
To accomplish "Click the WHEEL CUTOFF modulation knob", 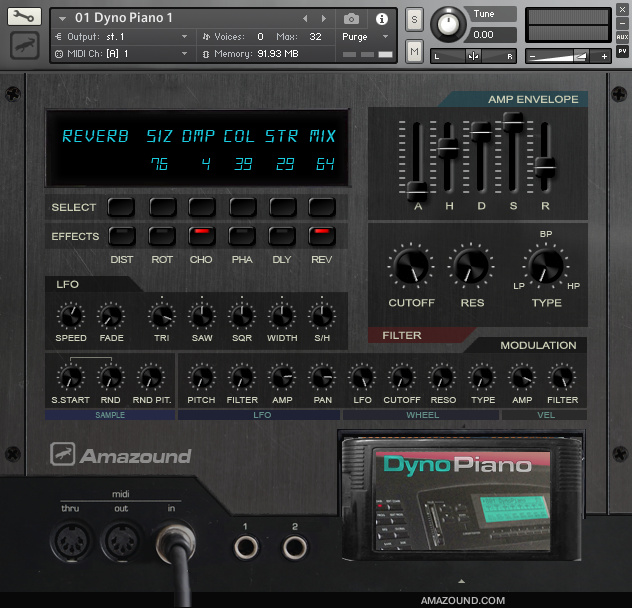I will pyautogui.click(x=402, y=378).
